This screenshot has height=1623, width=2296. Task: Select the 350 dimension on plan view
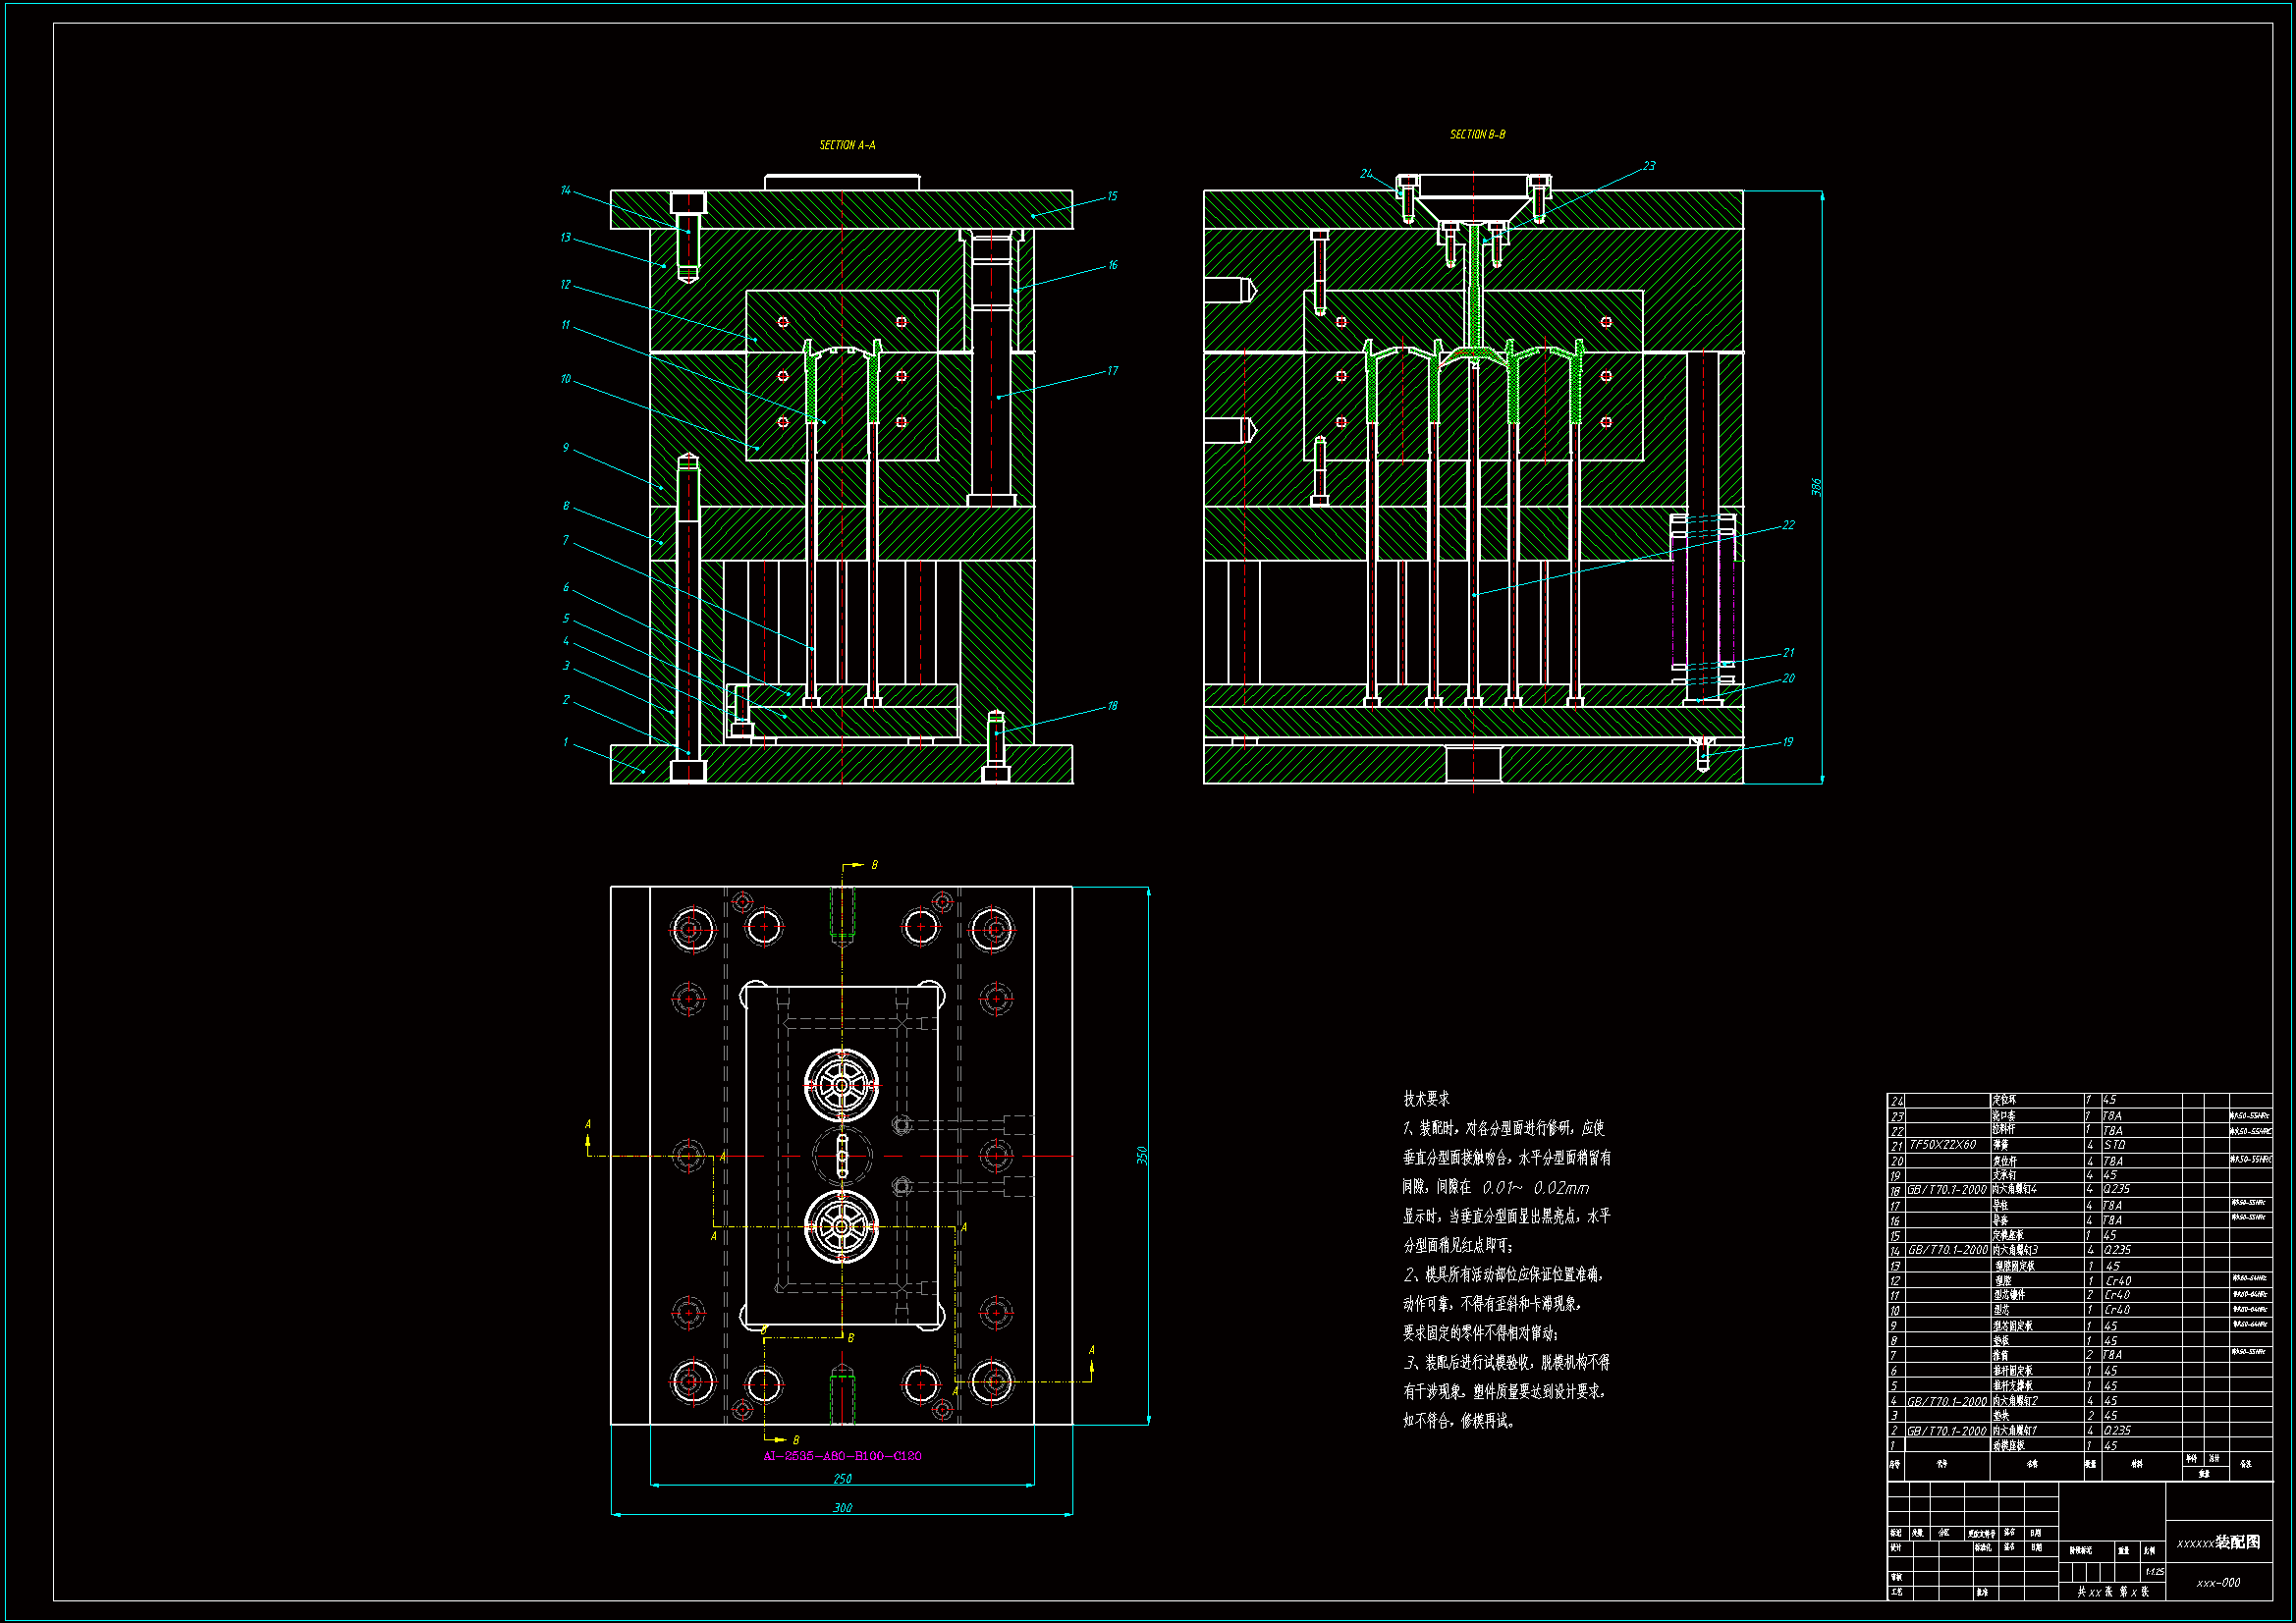point(1142,1155)
